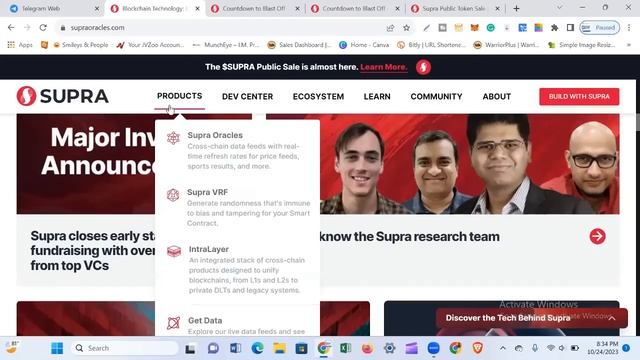Open File Explorer from the taskbar

280,348
